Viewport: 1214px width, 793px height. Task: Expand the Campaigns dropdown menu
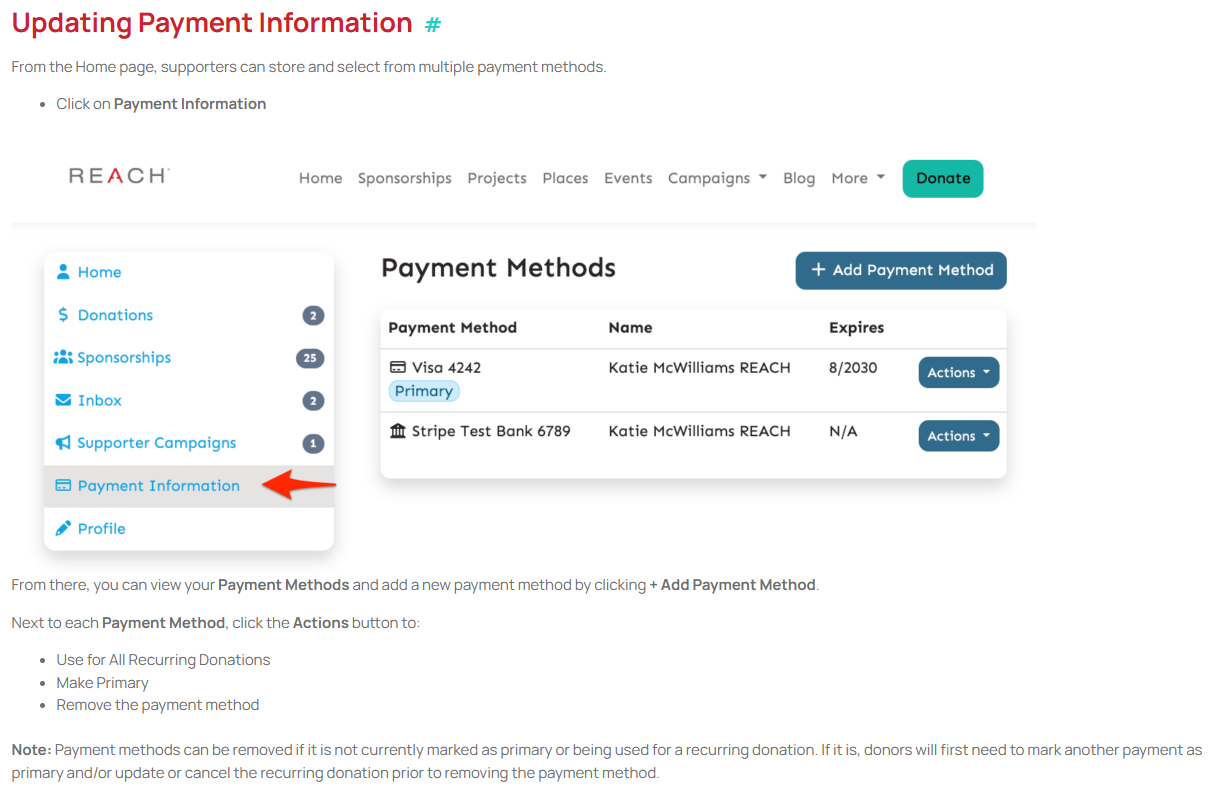[717, 178]
